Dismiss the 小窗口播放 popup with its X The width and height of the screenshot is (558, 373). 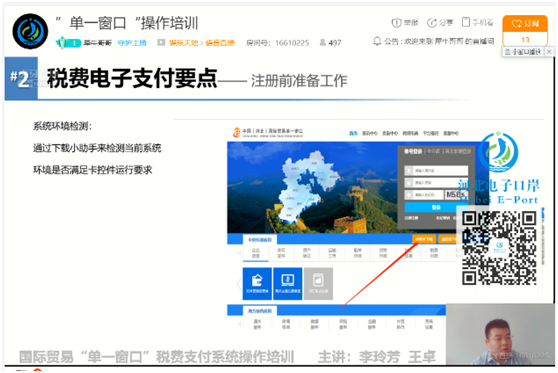tap(549, 52)
